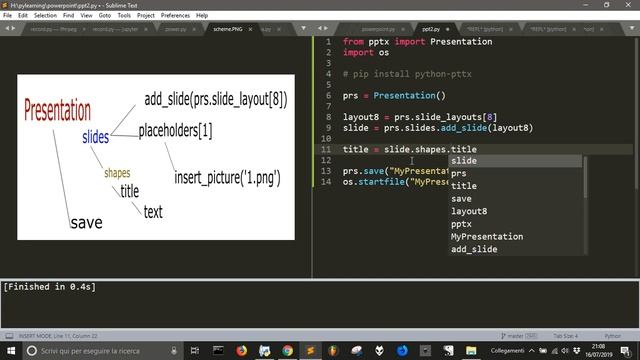640x360 pixels.
Task: Open the File menu
Action: [x=7, y=16]
